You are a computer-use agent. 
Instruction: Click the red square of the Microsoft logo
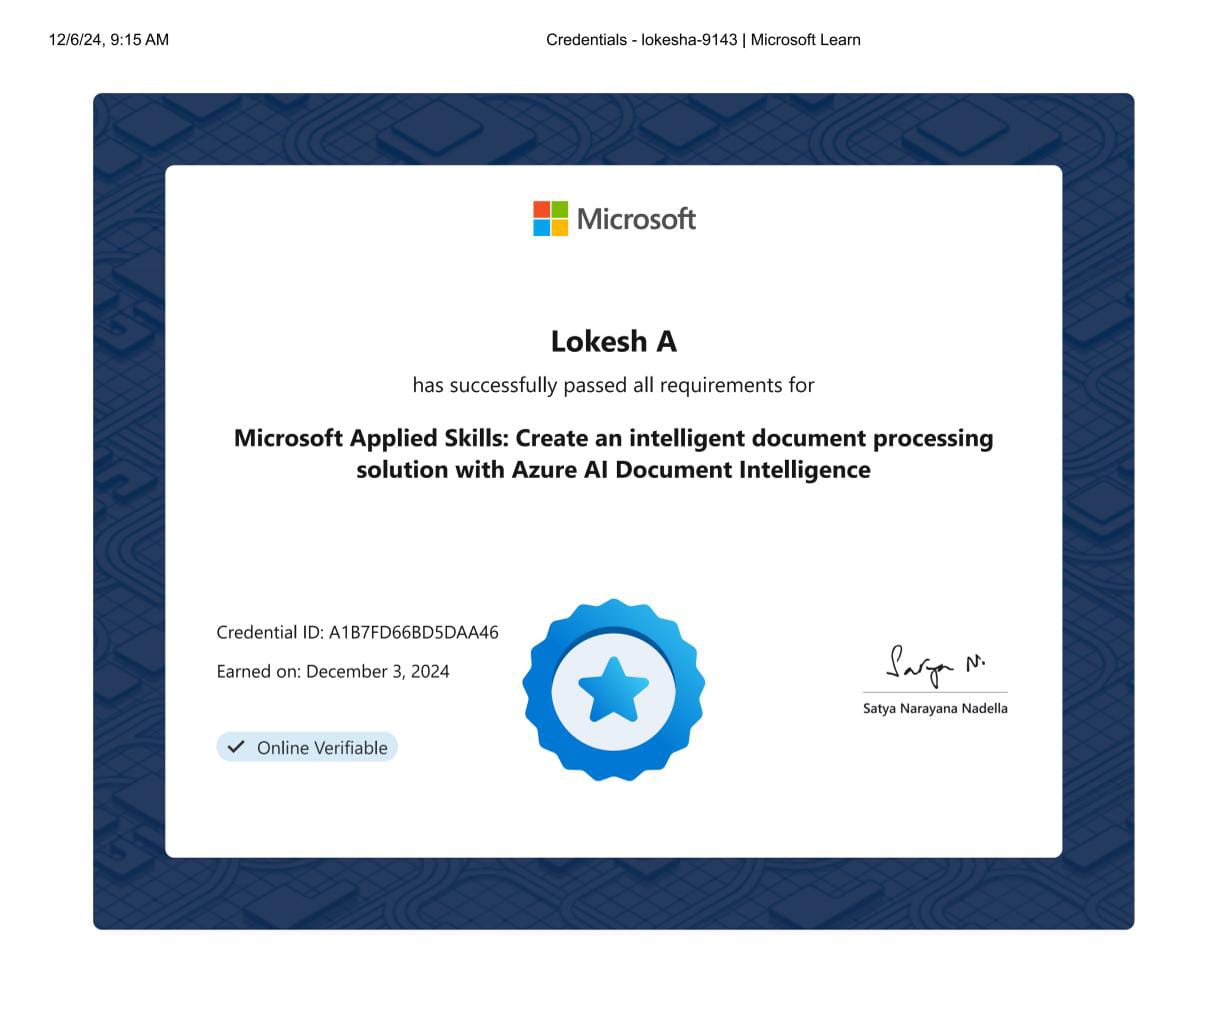[x=541, y=209]
